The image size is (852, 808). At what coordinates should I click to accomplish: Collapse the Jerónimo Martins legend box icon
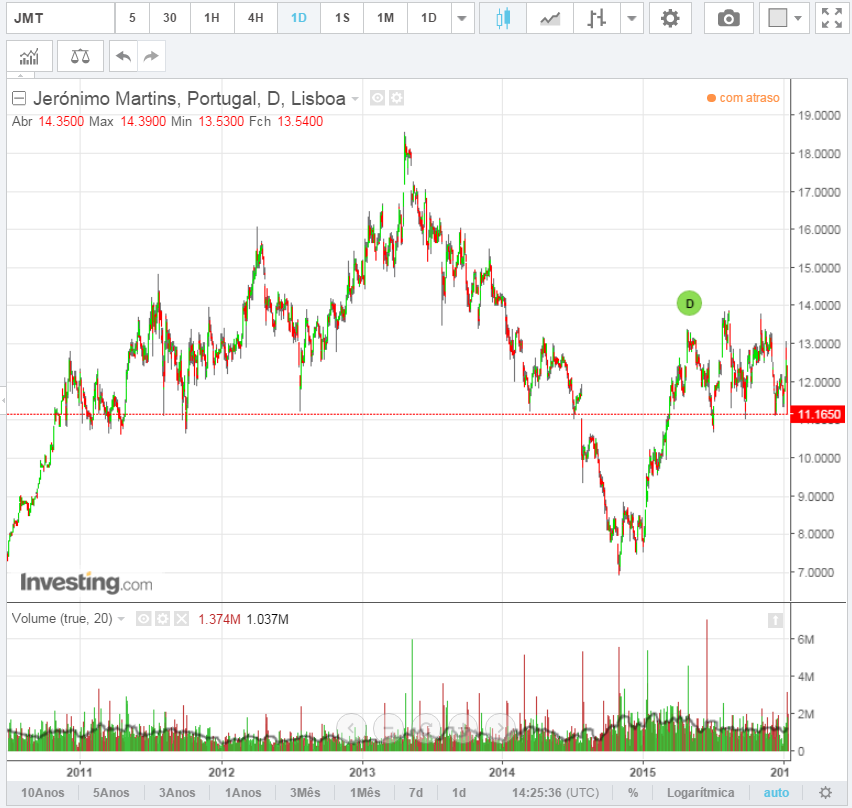tap(19, 98)
